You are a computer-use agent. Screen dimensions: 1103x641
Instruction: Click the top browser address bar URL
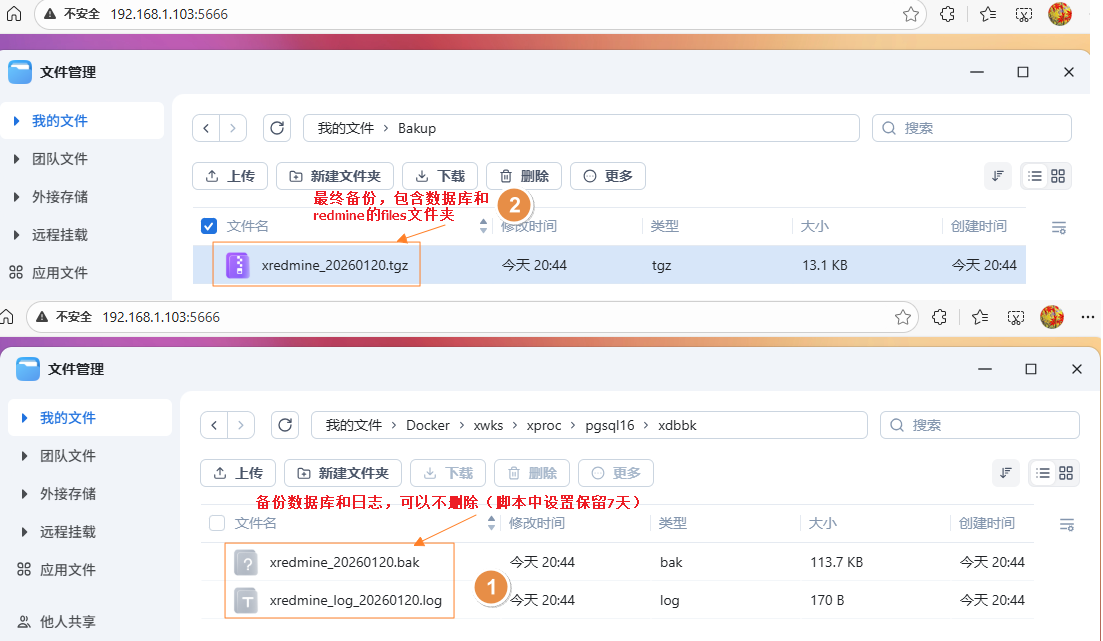[x=169, y=14]
